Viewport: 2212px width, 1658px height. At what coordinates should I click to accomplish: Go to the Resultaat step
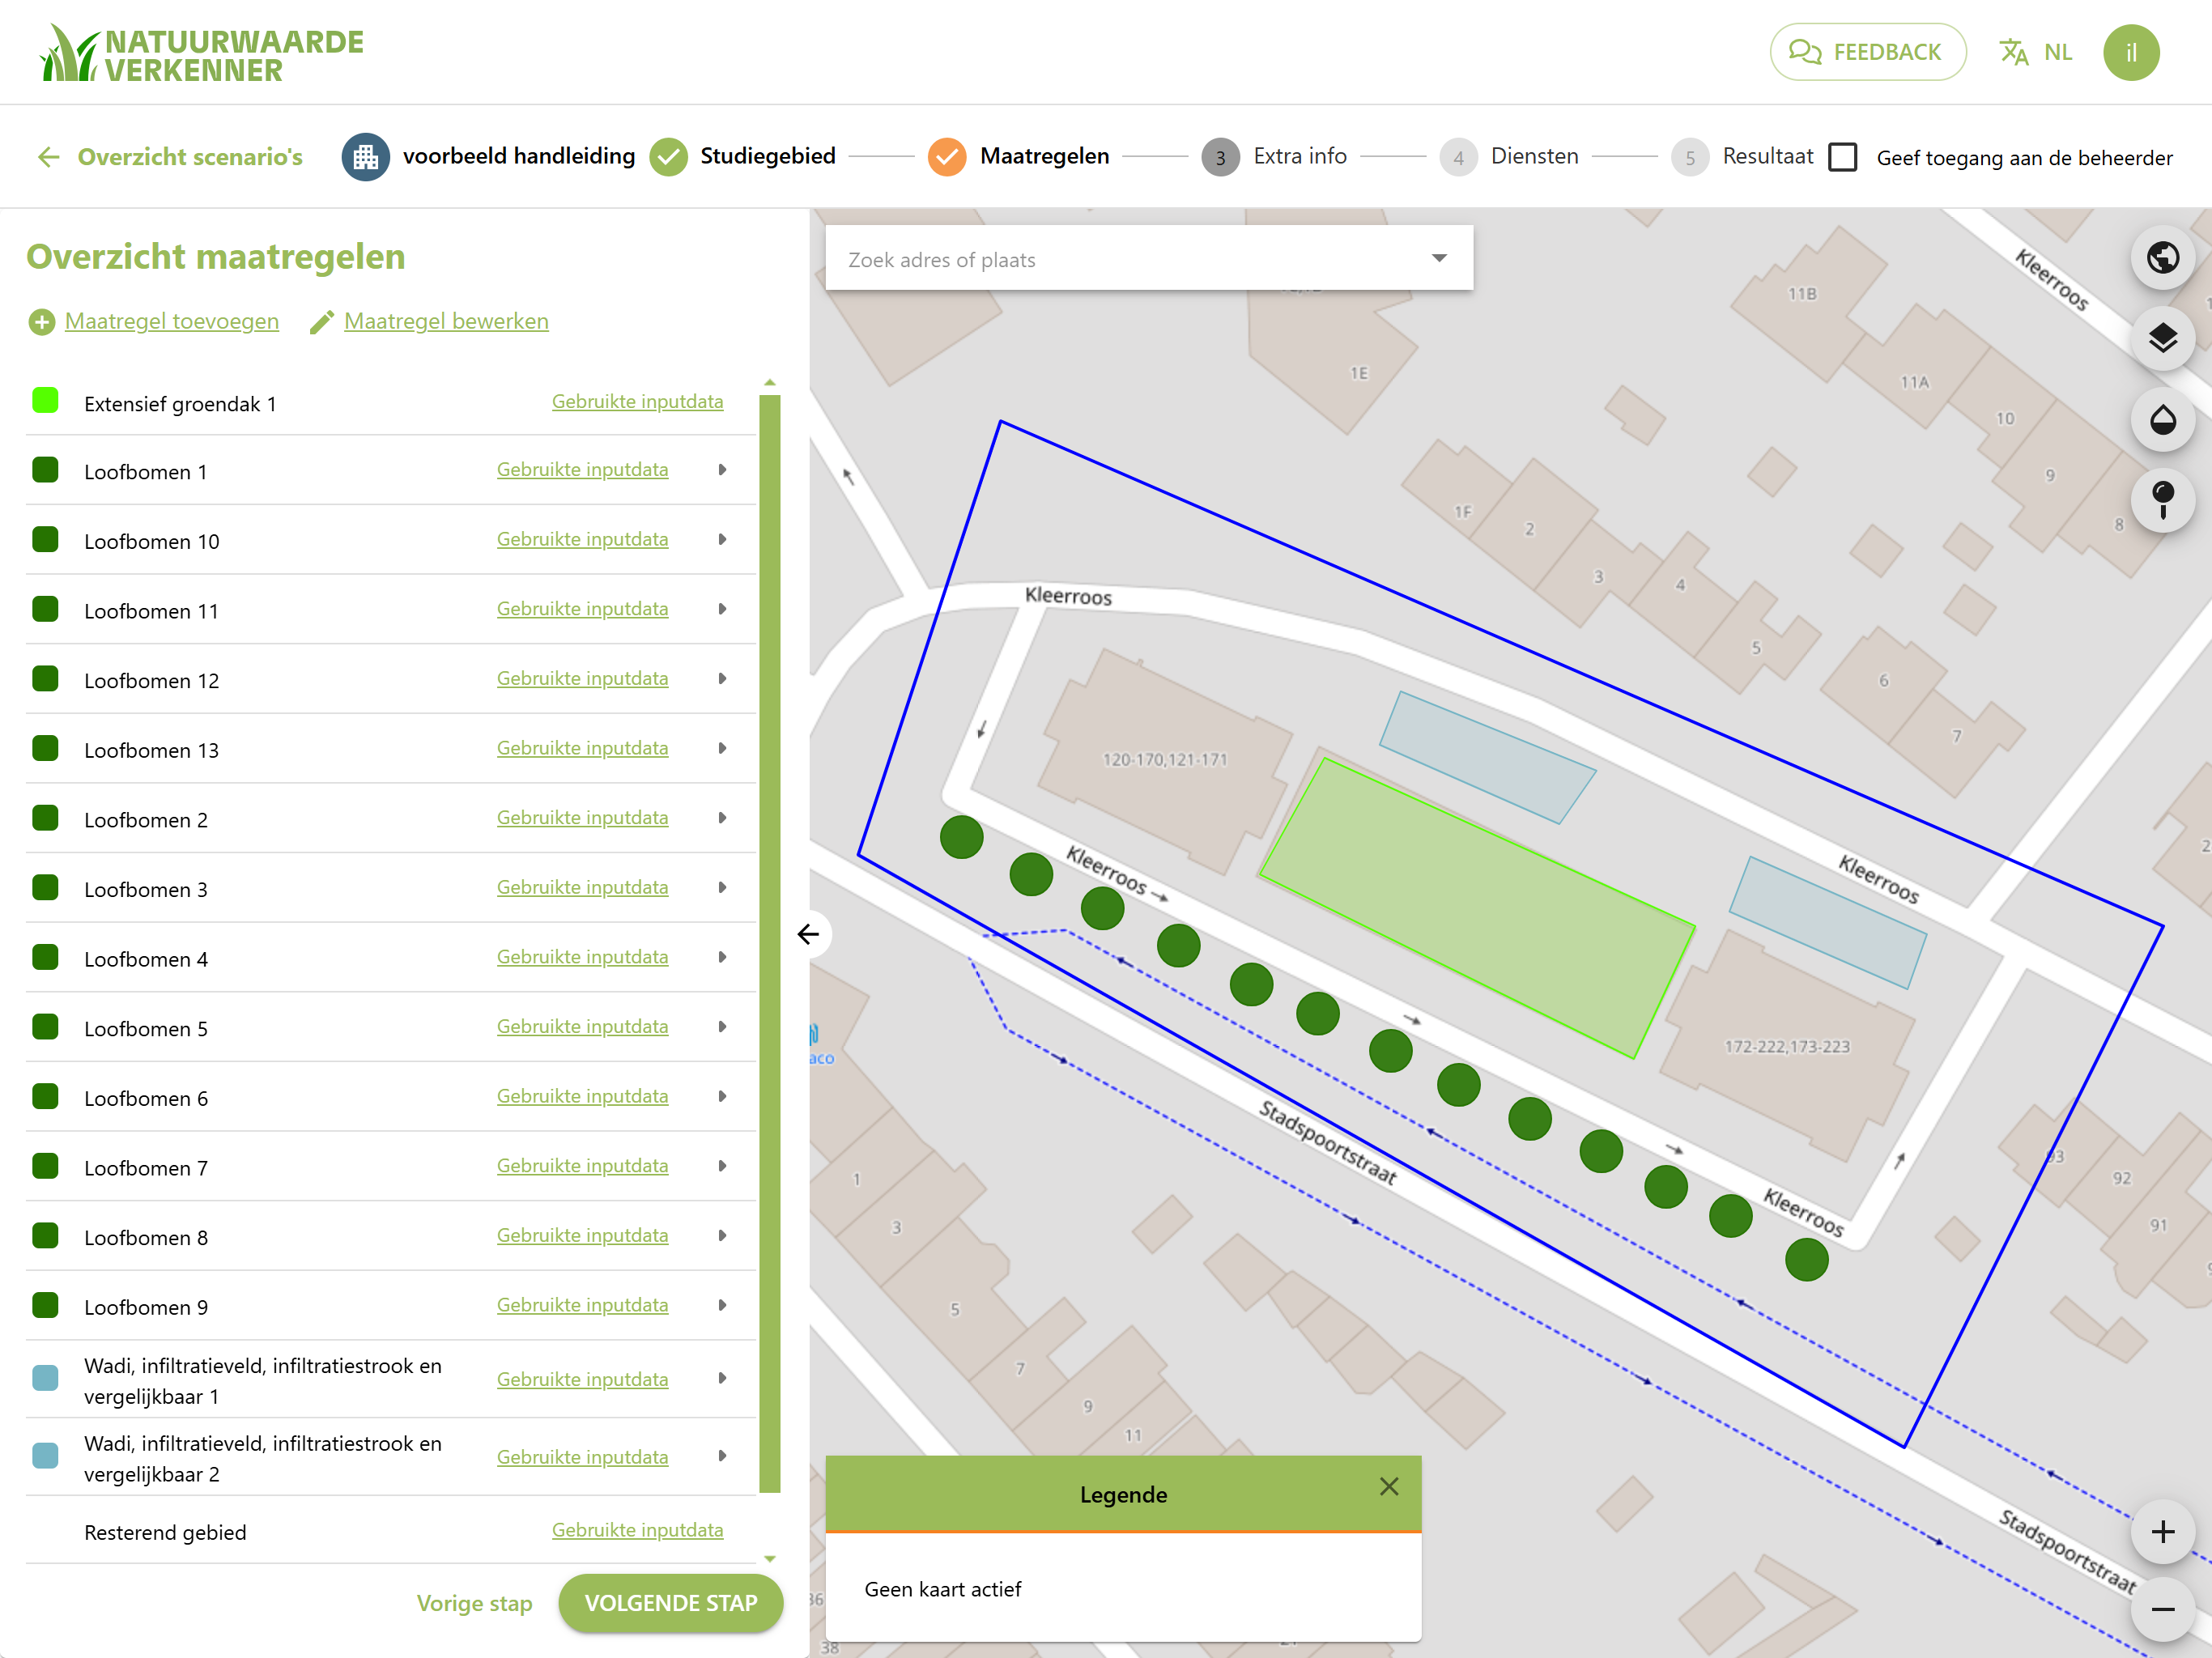coord(1767,157)
